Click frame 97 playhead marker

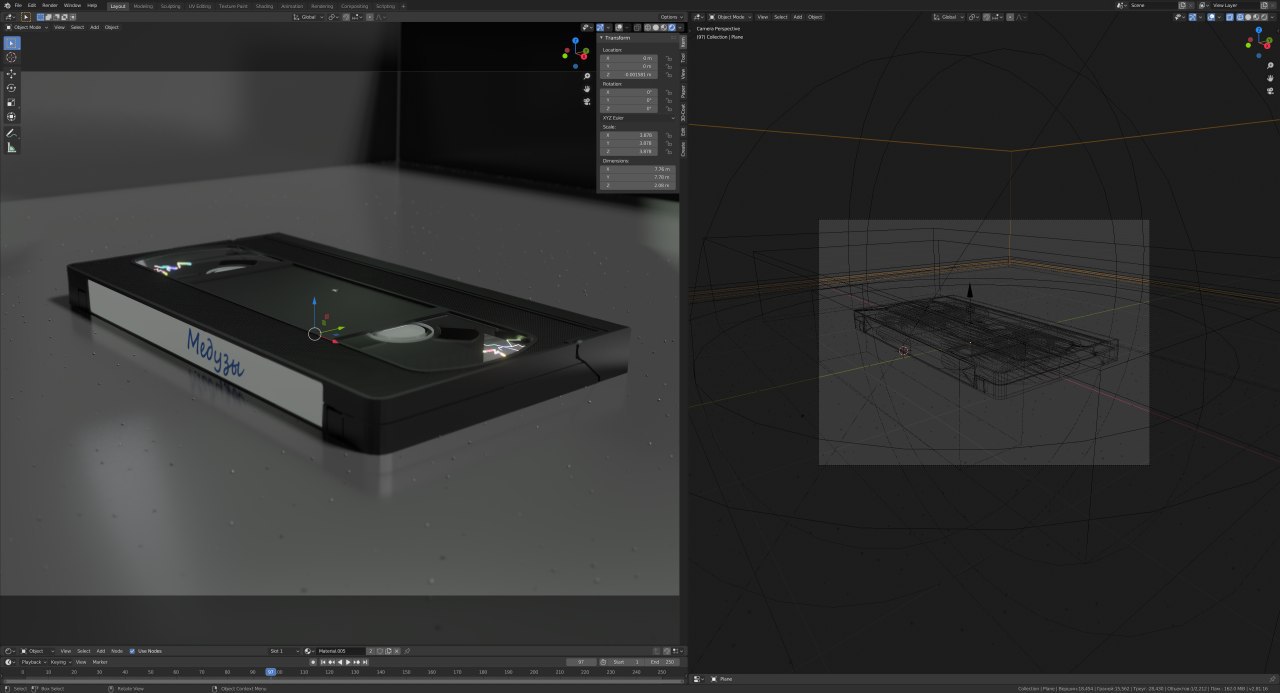(x=271, y=672)
